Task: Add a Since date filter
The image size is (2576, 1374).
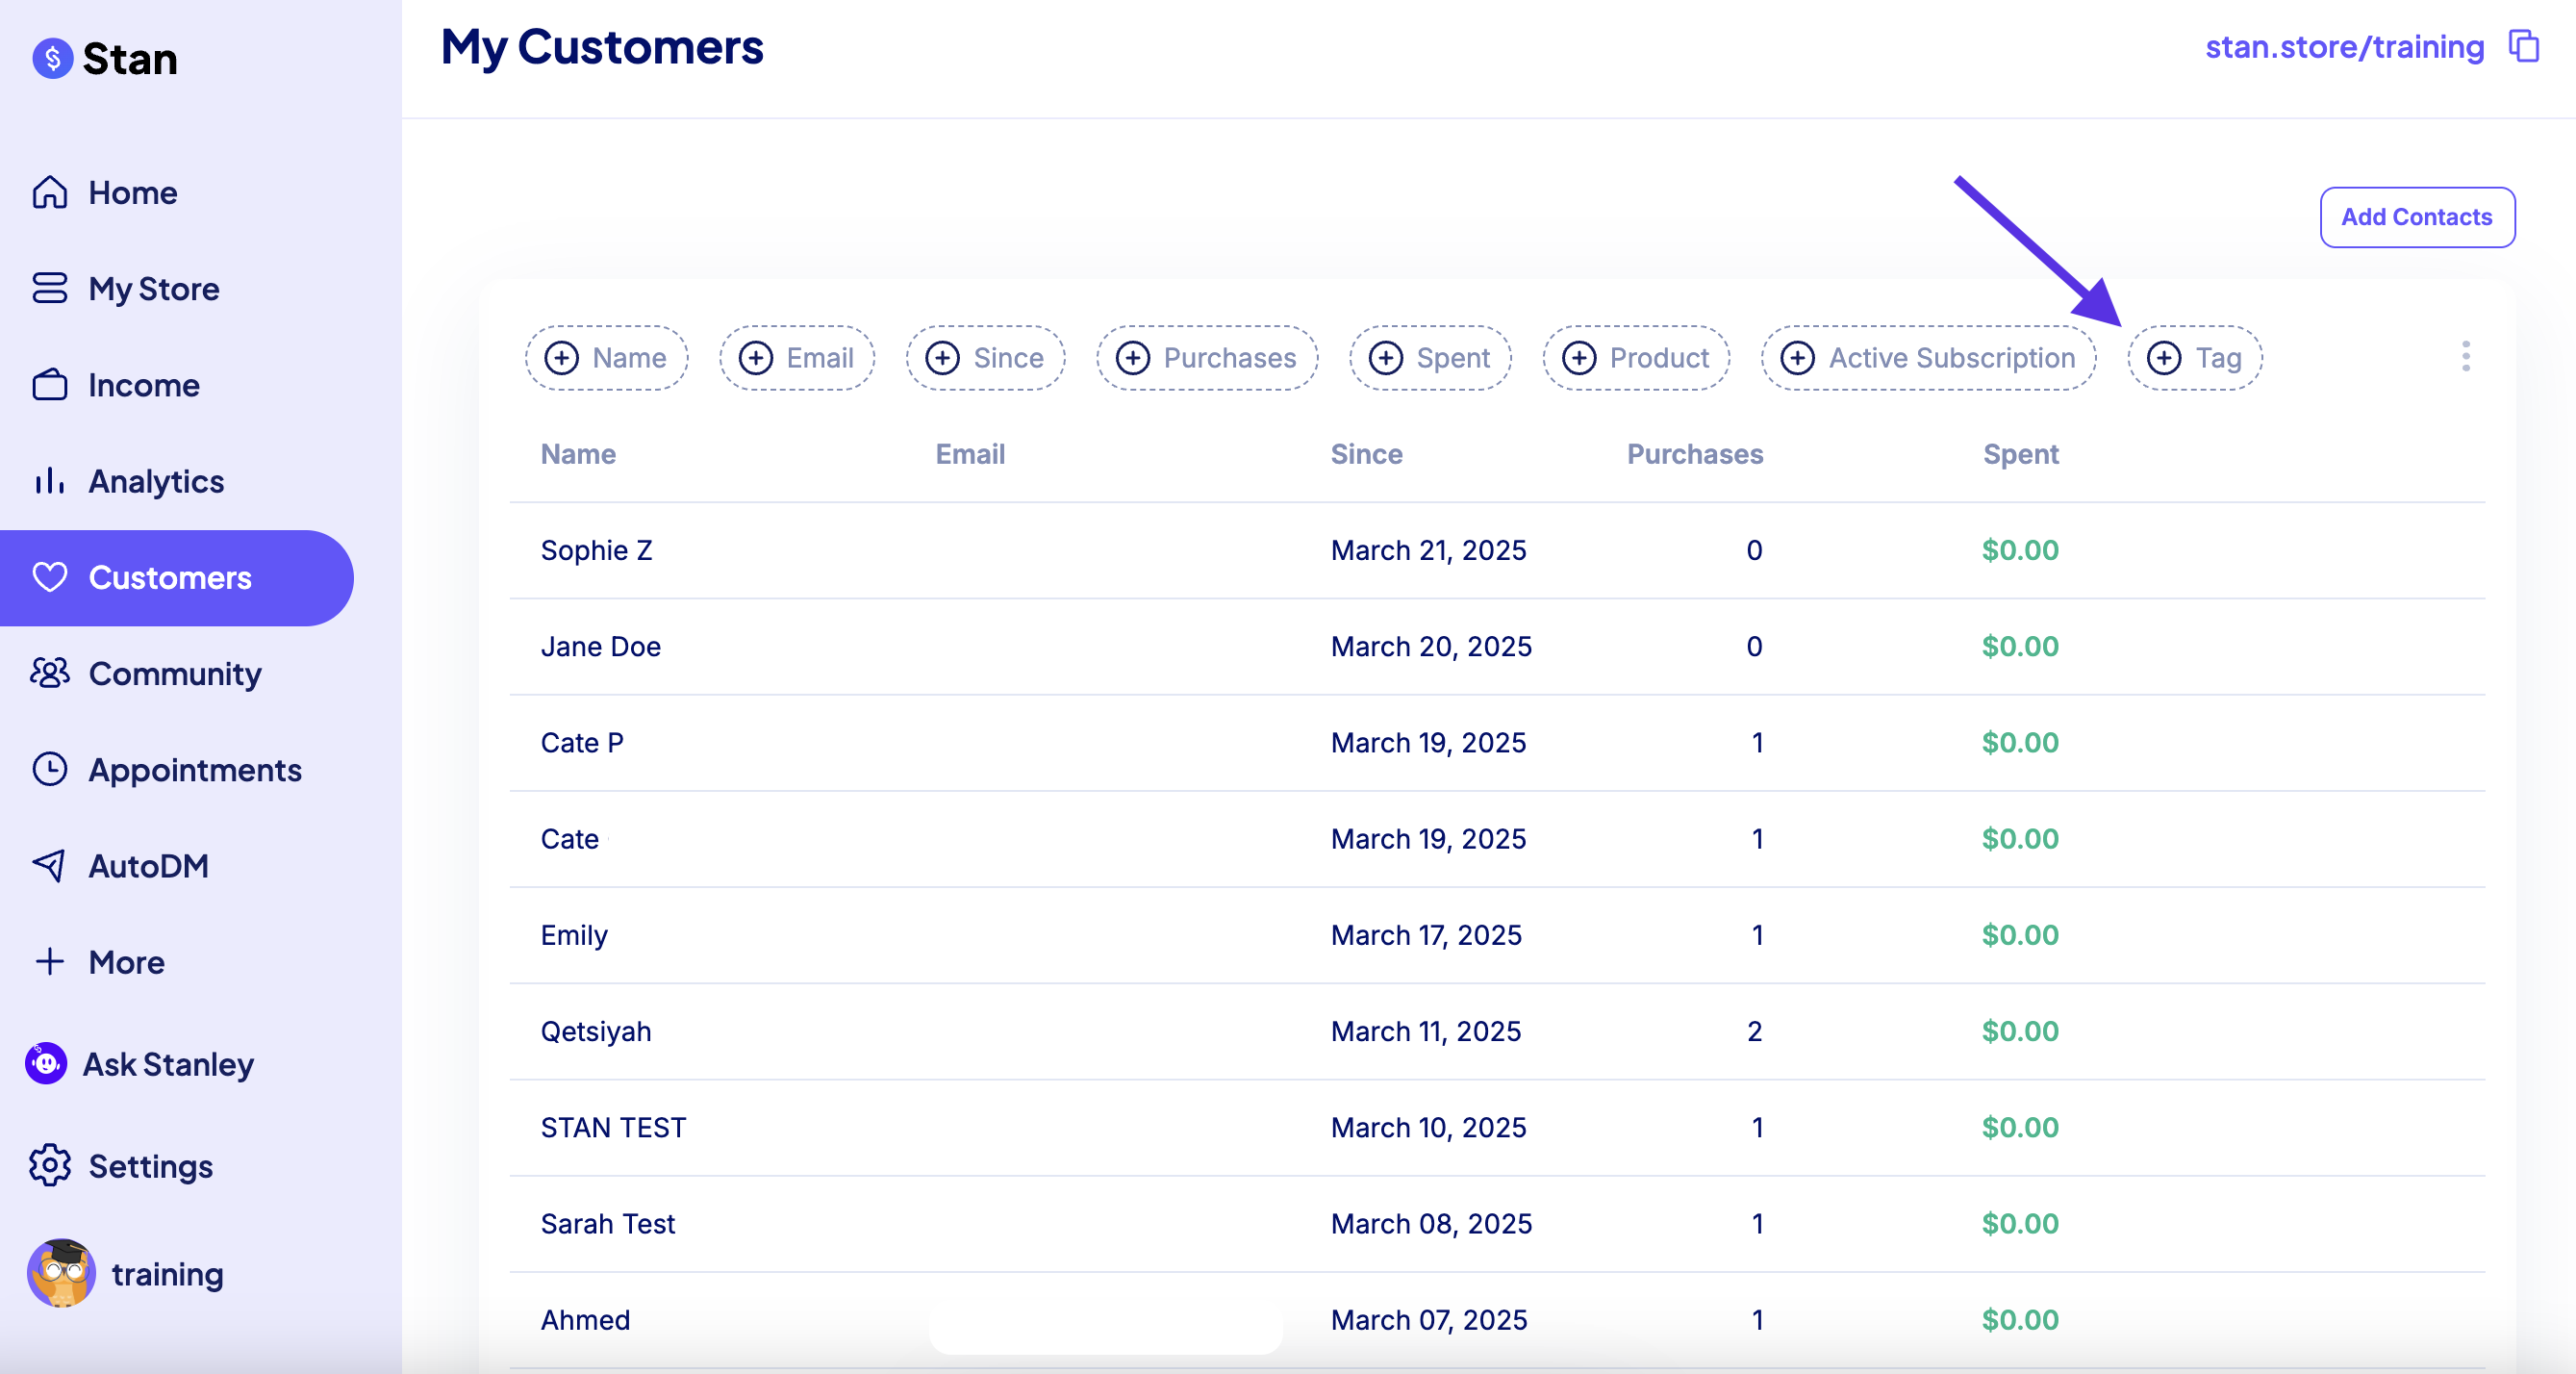Action: pos(986,358)
